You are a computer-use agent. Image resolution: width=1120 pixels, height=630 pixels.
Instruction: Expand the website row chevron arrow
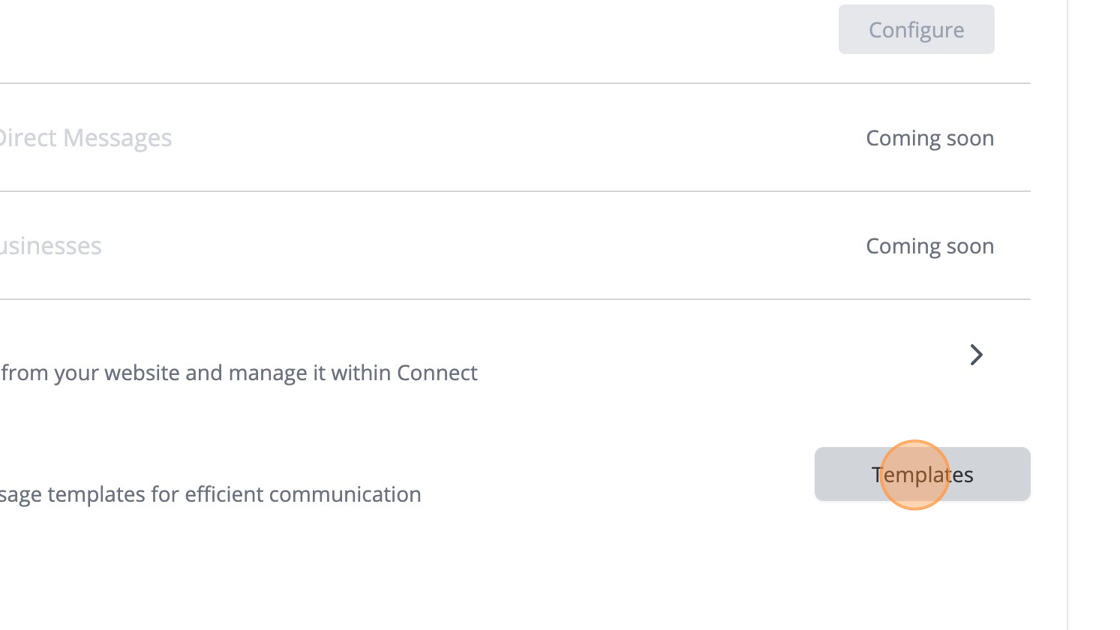[976, 355]
